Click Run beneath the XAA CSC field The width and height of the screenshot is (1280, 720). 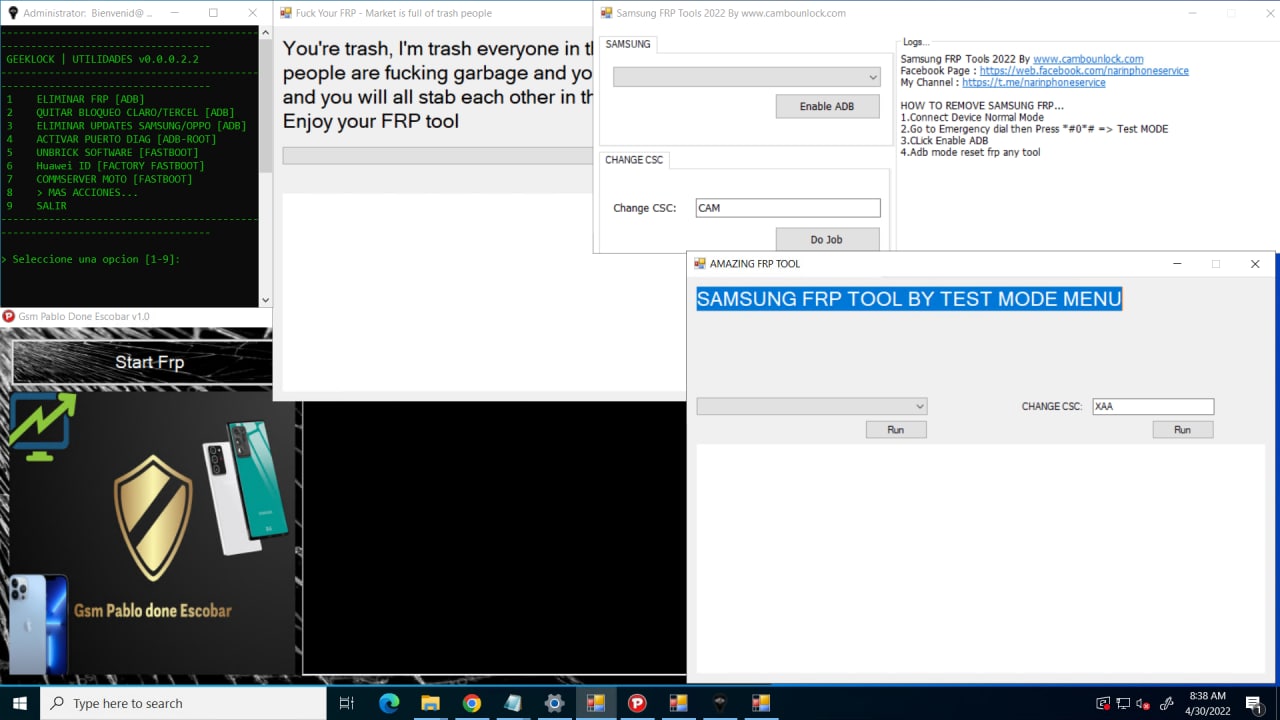point(1182,429)
